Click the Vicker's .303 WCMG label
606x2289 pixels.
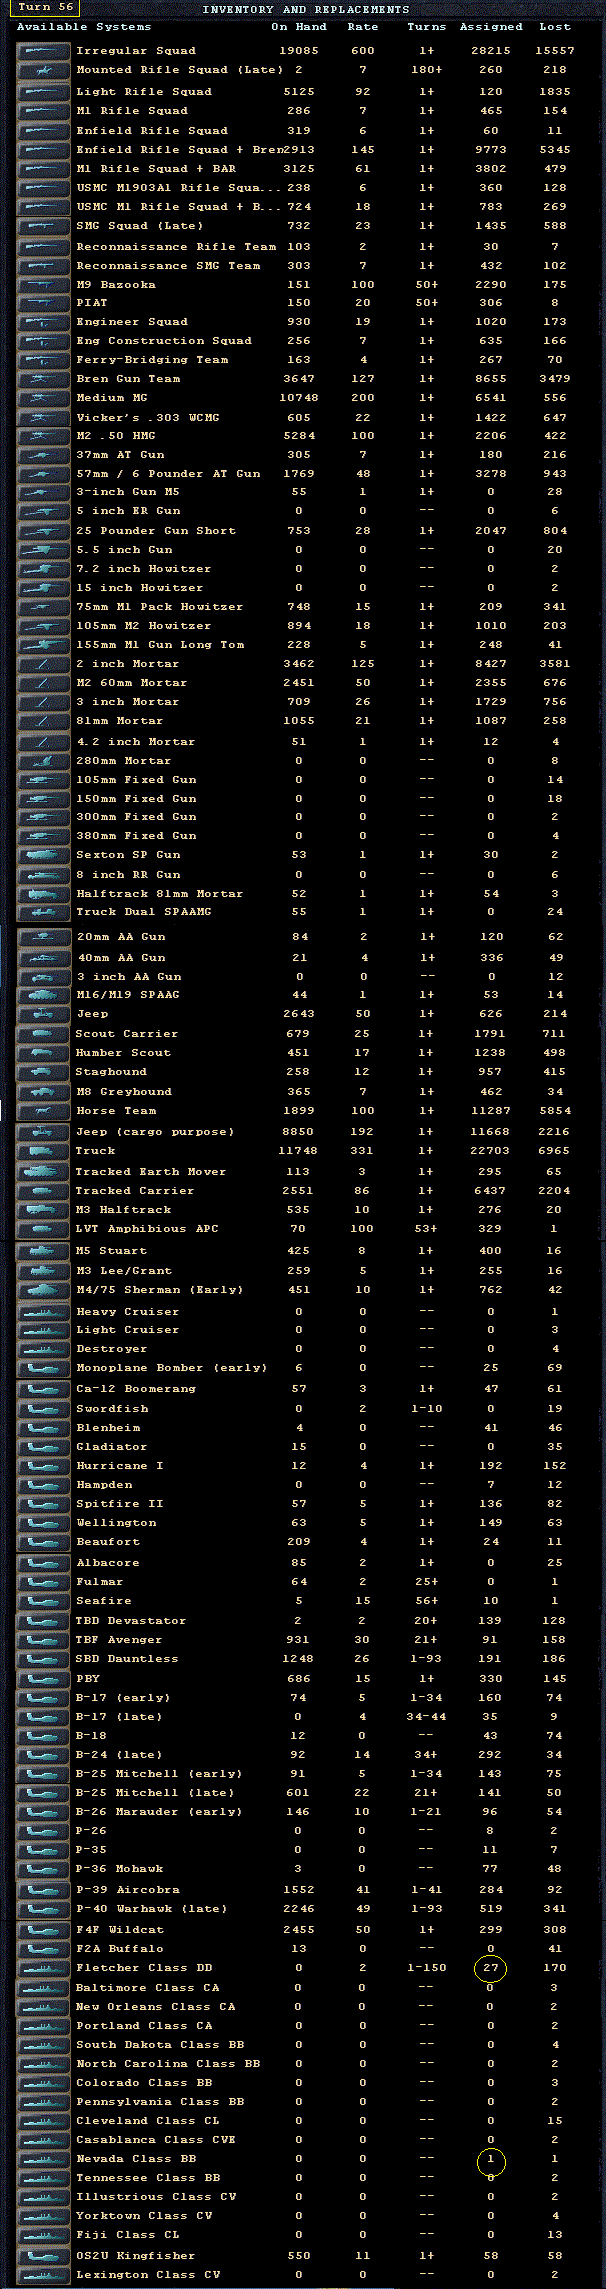pyautogui.click(x=148, y=417)
